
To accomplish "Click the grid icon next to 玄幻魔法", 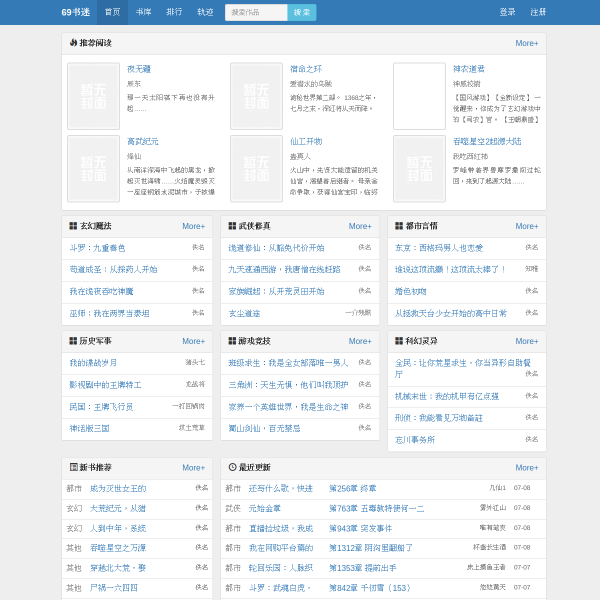I will click(x=73, y=226).
